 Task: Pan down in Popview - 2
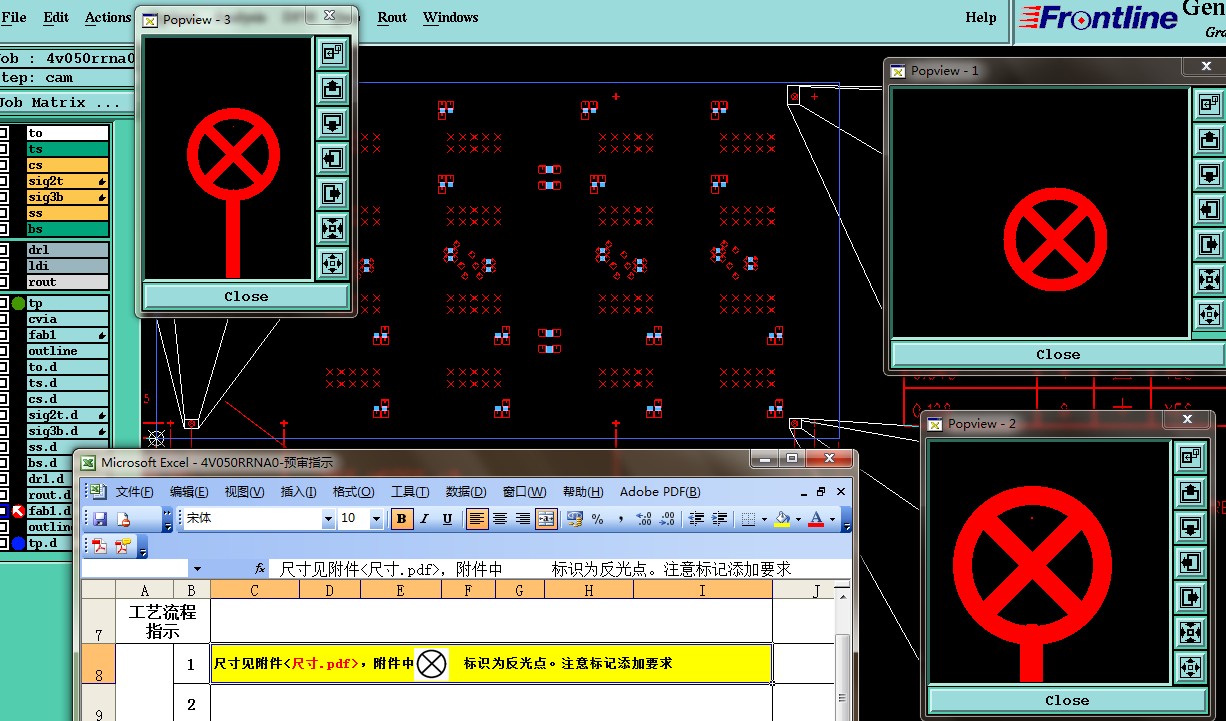(1190, 527)
